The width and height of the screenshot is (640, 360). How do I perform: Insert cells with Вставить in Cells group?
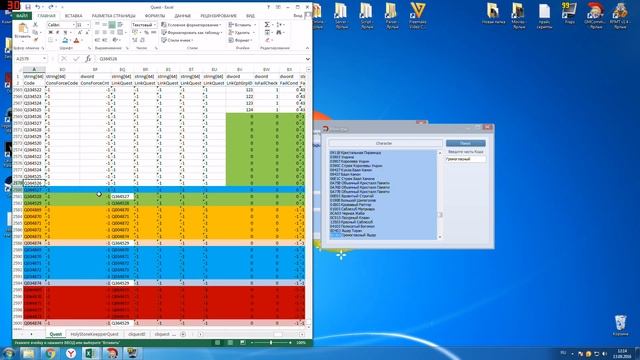tap(242, 25)
